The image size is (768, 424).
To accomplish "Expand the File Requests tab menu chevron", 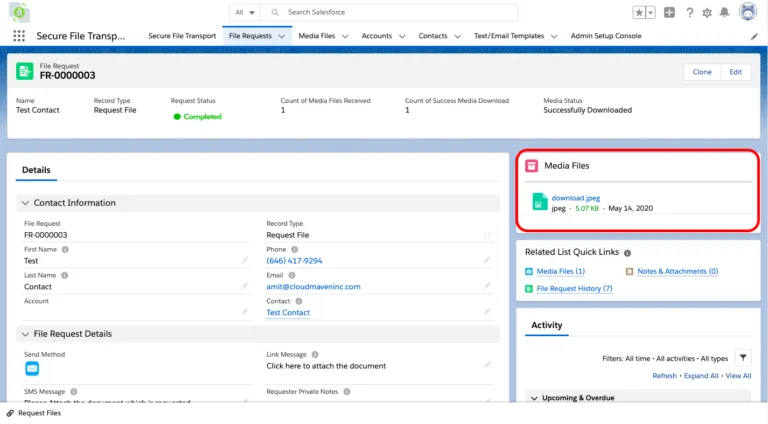I will pyautogui.click(x=282, y=36).
